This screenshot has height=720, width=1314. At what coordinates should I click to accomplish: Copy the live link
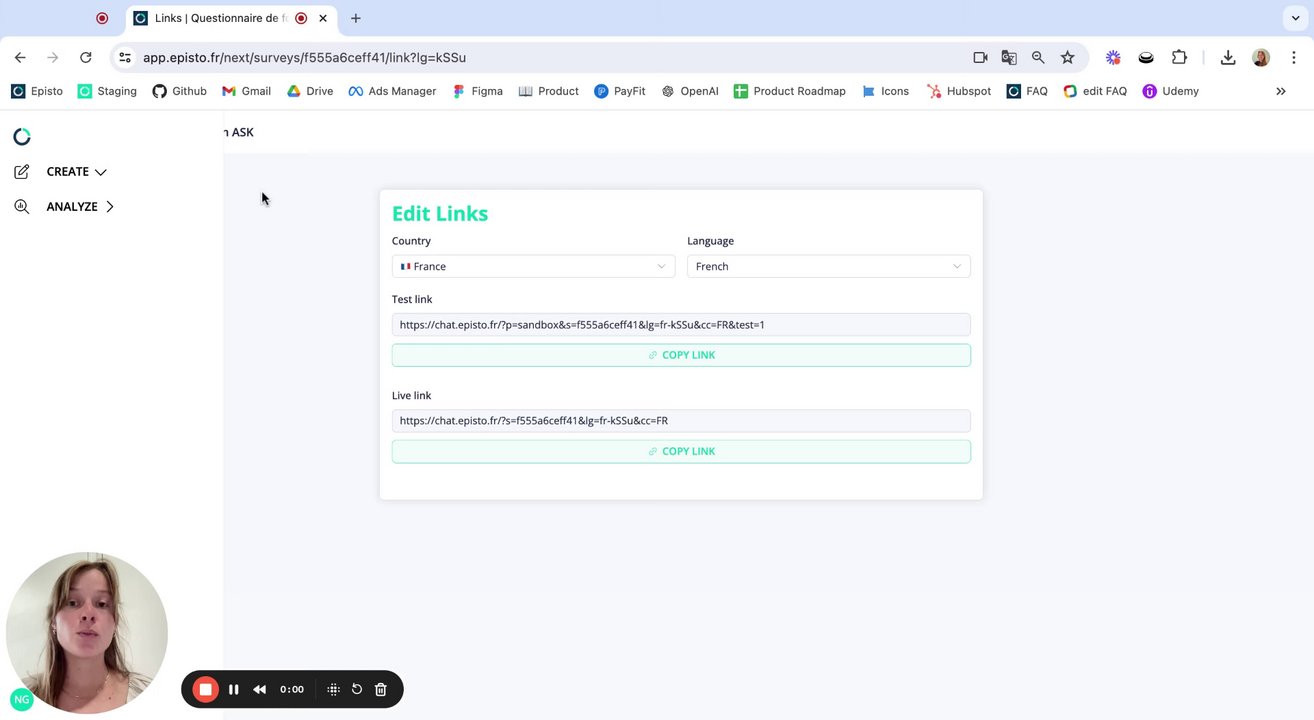point(681,451)
